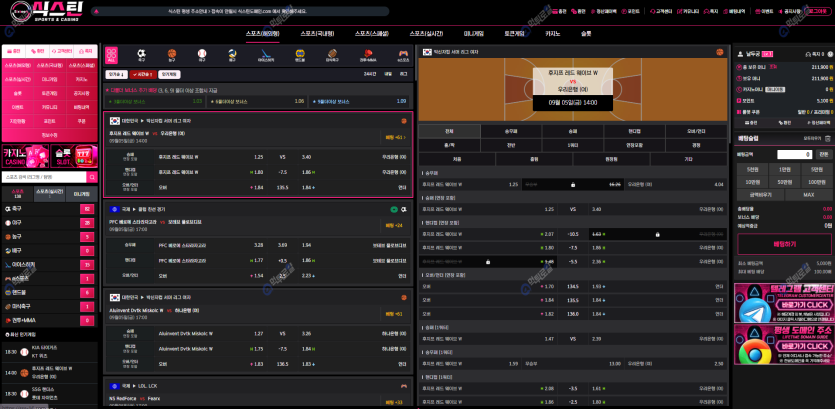
Task: Click the 로그아웃 button
Action: [817, 11]
